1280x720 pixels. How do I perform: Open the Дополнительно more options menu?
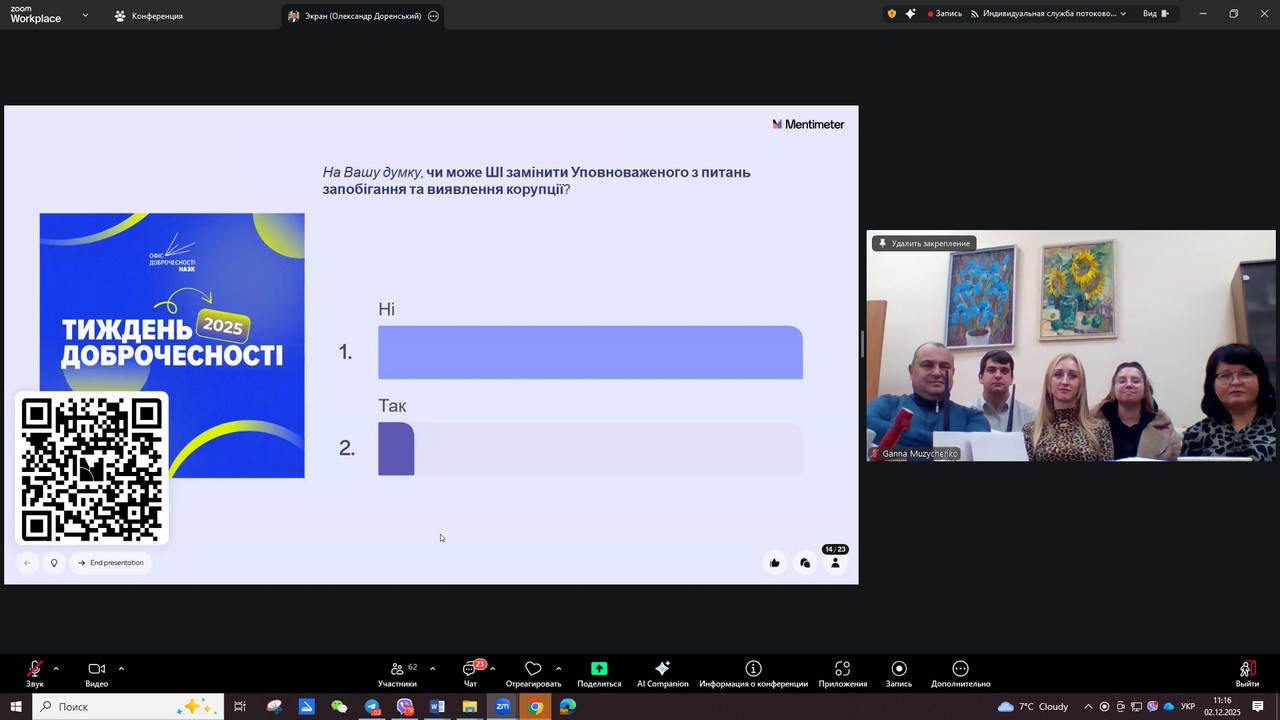(960, 669)
